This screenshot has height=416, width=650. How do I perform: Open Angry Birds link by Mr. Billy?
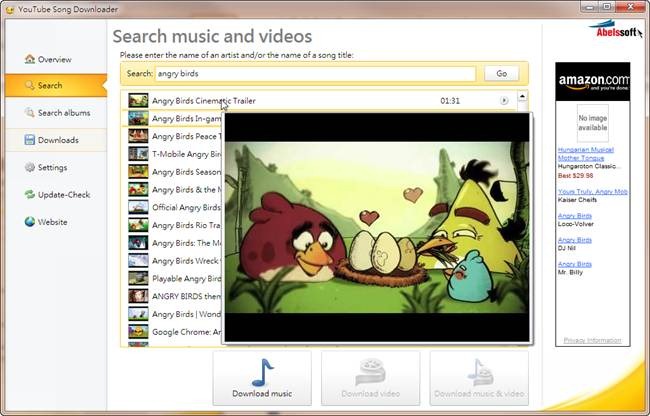tap(575, 264)
